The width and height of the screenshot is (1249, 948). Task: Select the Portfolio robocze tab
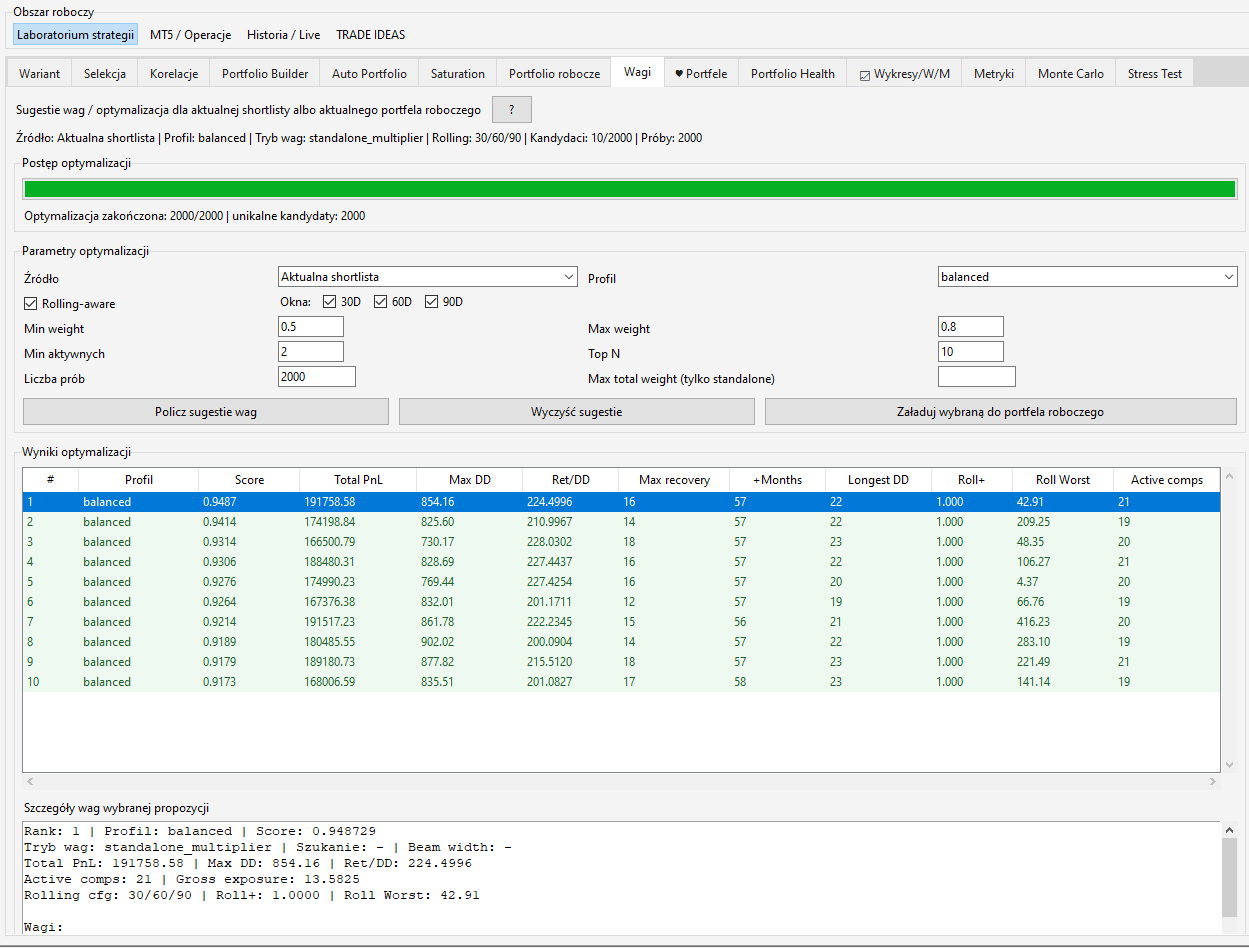pyautogui.click(x=554, y=73)
